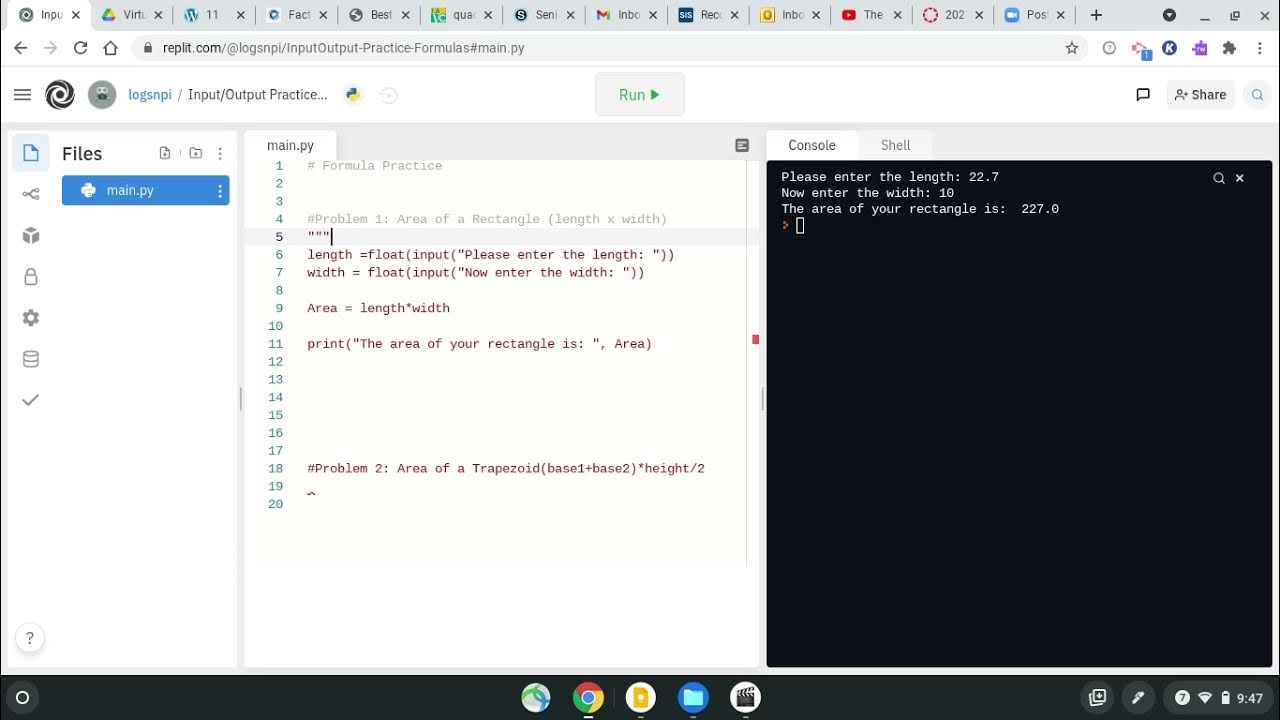Click the length input line 6
The height and width of the screenshot is (720, 1280).
point(491,255)
